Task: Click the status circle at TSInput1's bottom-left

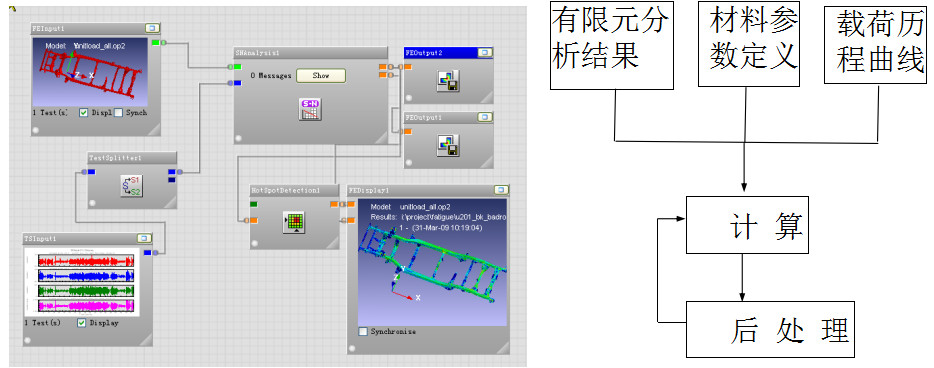Action: (x=27, y=340)
